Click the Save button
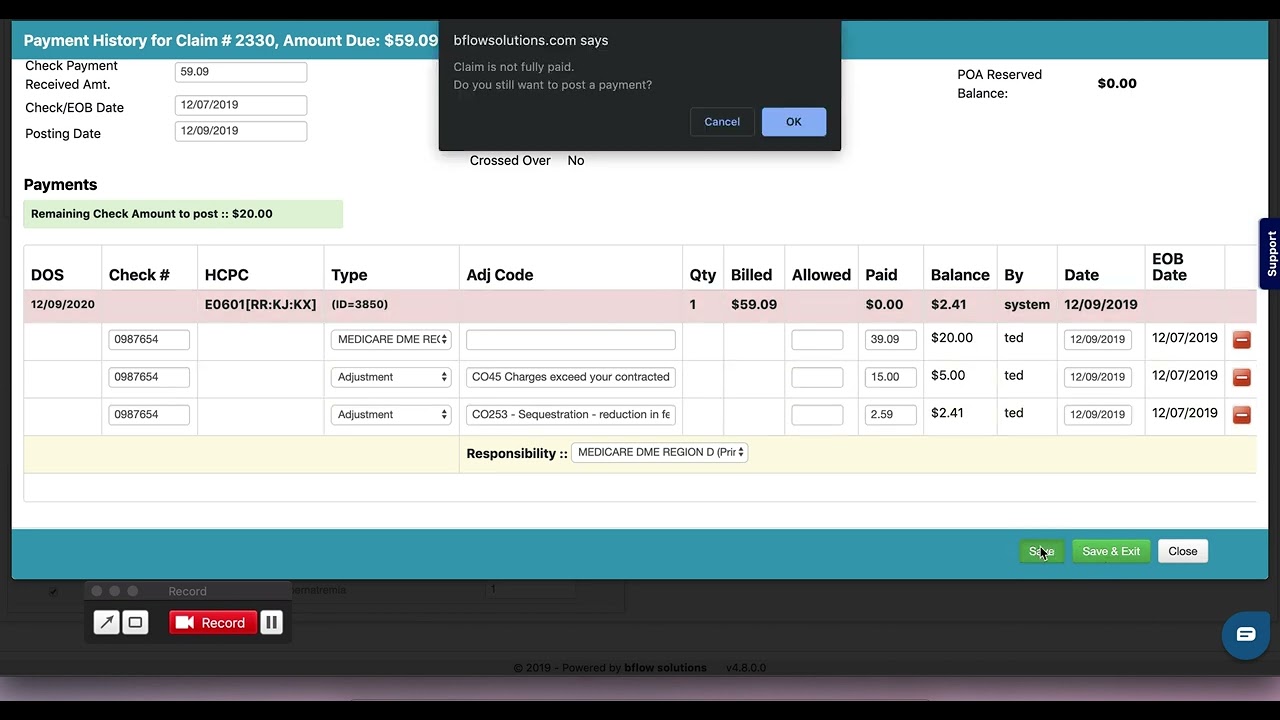1280x720 pixels. (x=1041, y=551)
